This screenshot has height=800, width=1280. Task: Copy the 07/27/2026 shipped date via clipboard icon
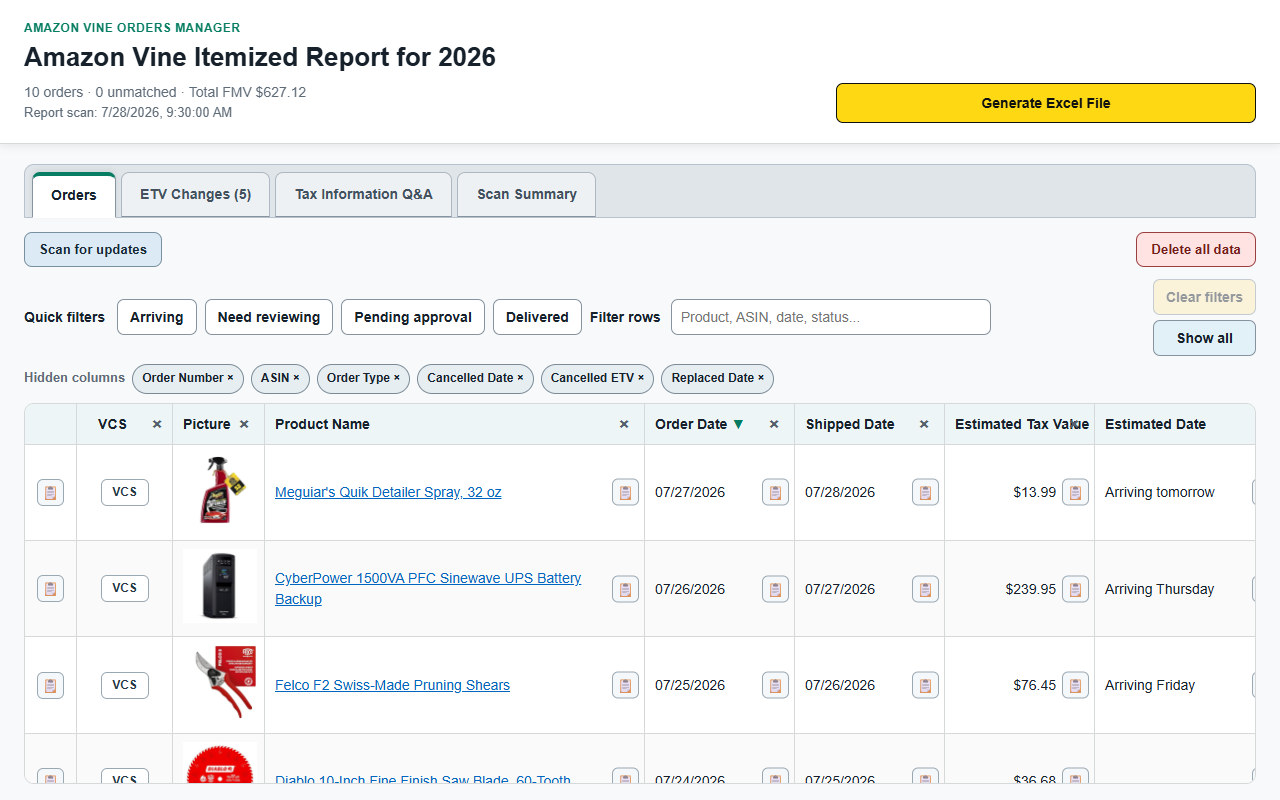925,589
